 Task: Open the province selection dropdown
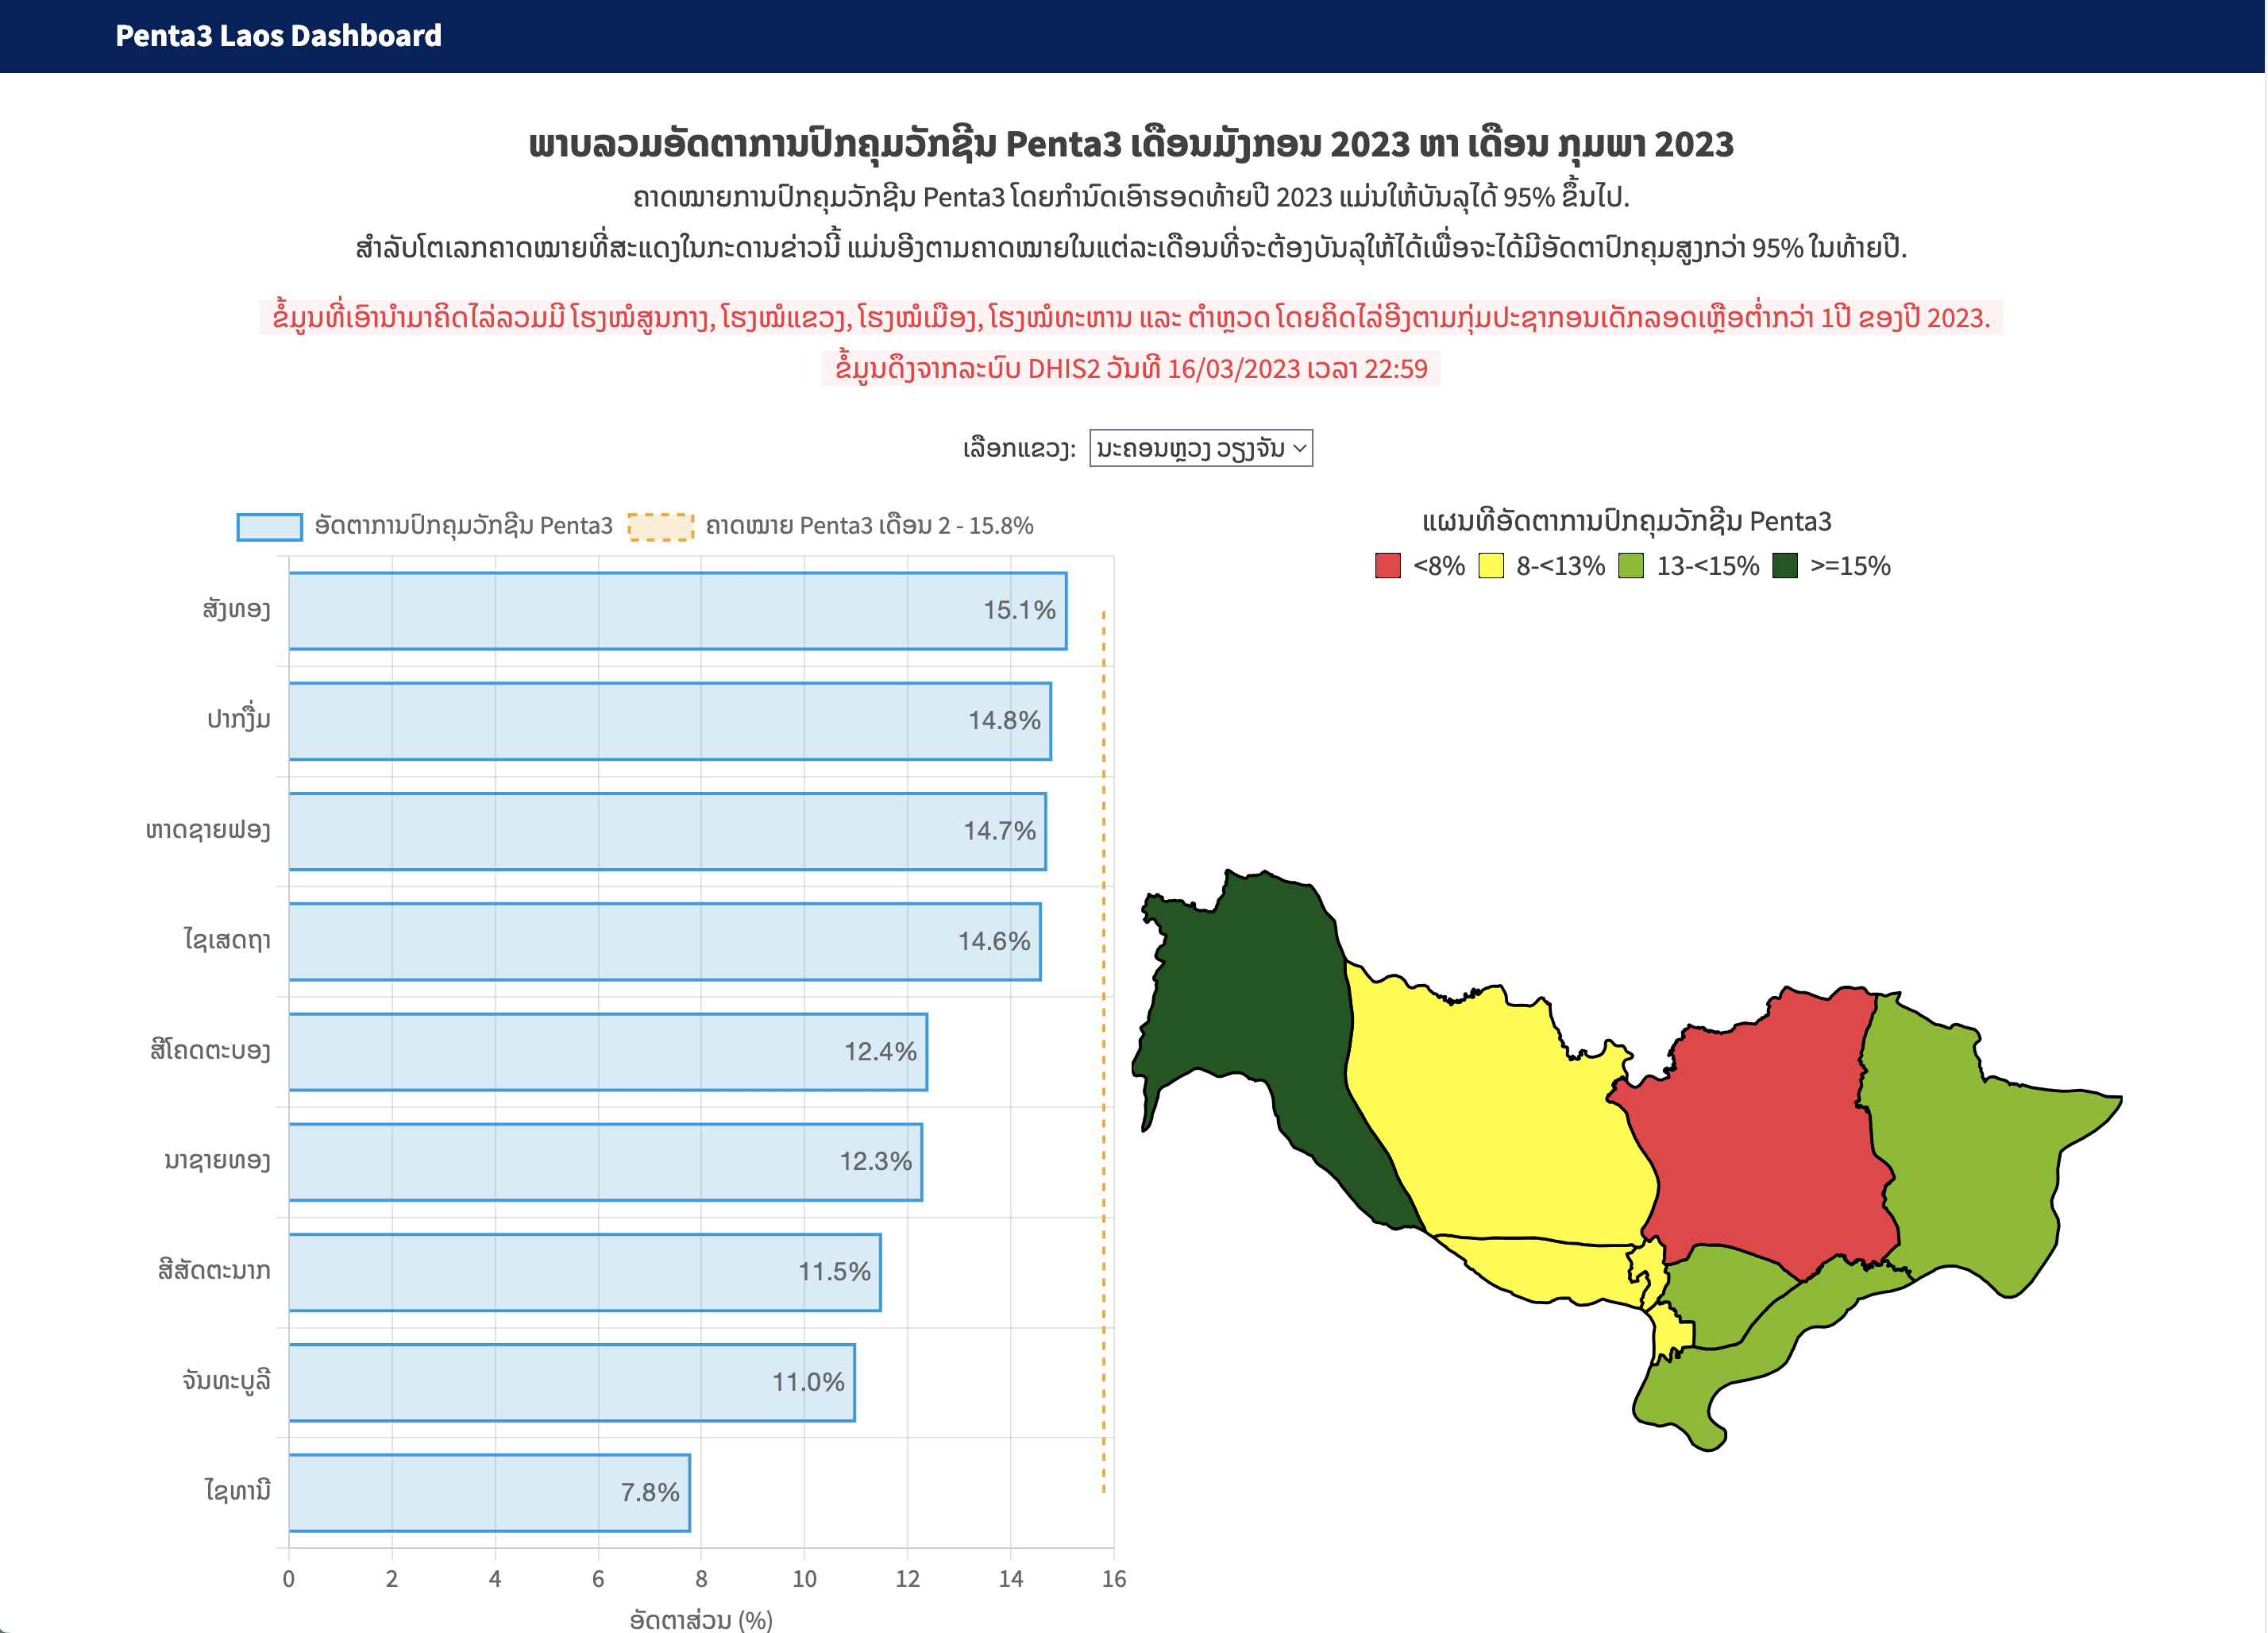pos(1200,448)
